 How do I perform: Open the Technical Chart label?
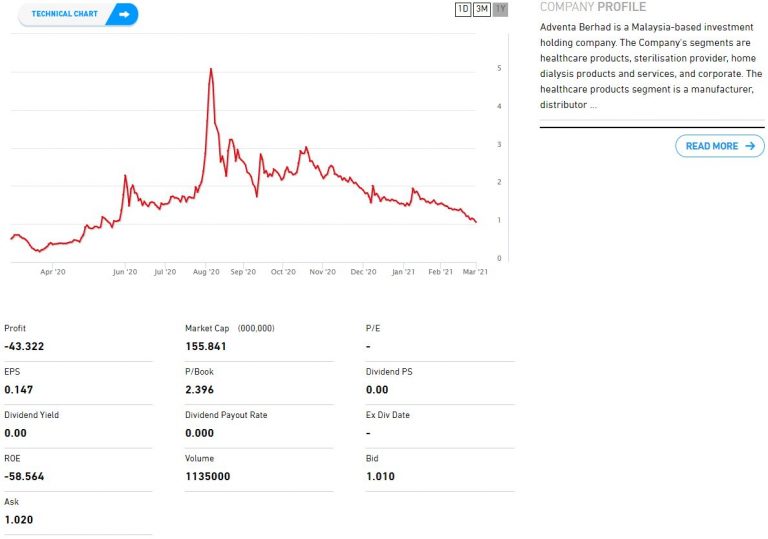point(64,14)
